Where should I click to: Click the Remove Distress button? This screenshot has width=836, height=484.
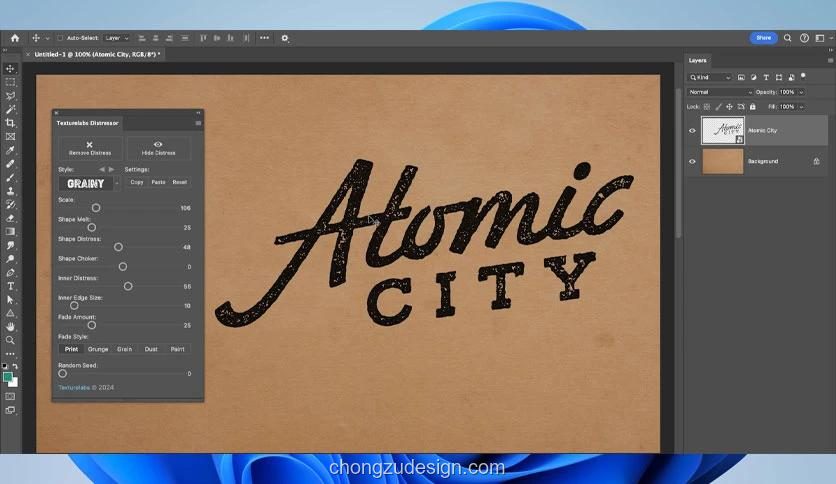tap(90, 148)
